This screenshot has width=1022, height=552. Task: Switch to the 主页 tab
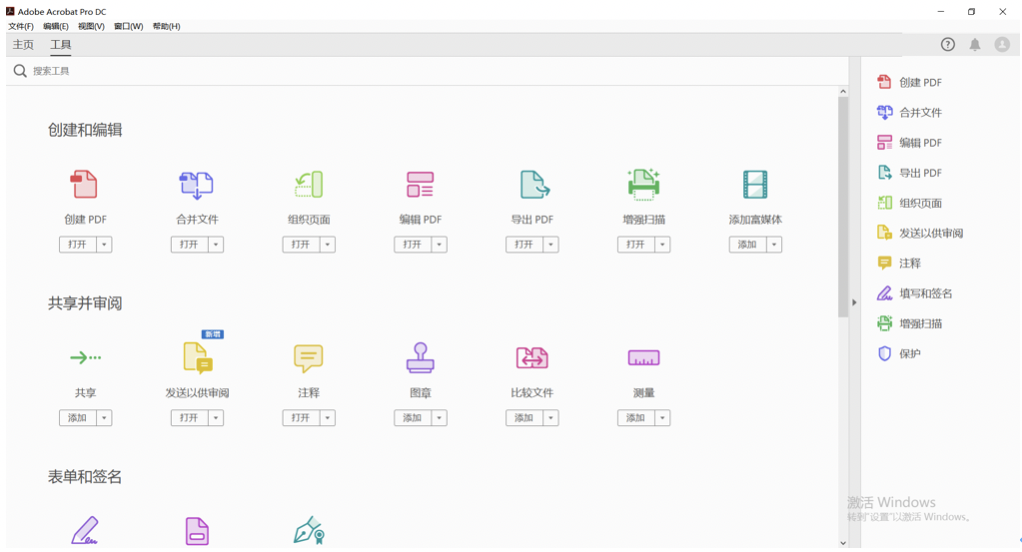click(x=23, y=44)
